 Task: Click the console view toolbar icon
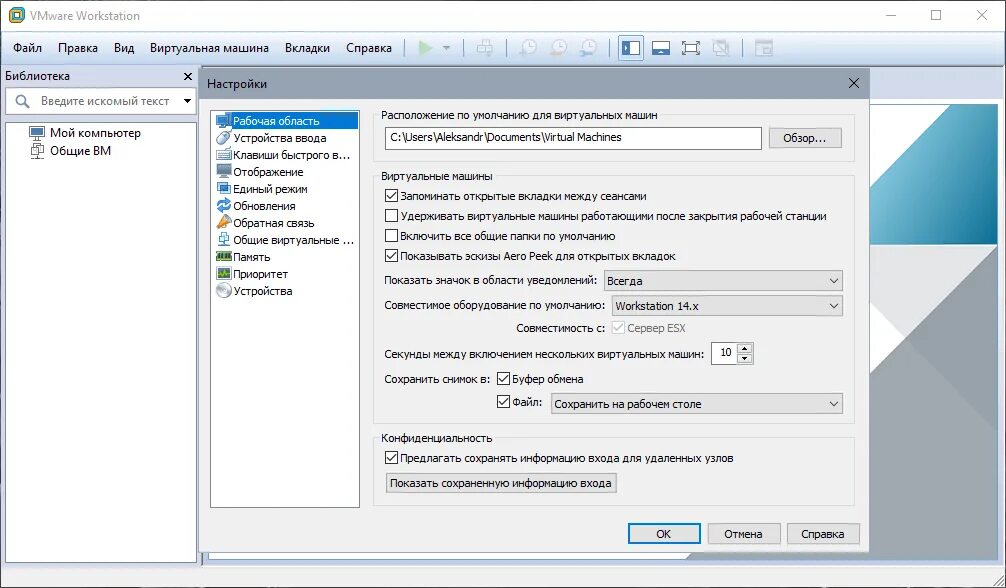[x=763, y=48]
